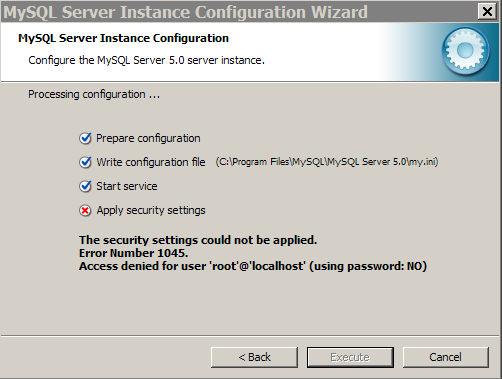Viewport: 502px width, 379px height.
Task: Click the wizard window title bar
Action: click(238, 12)
